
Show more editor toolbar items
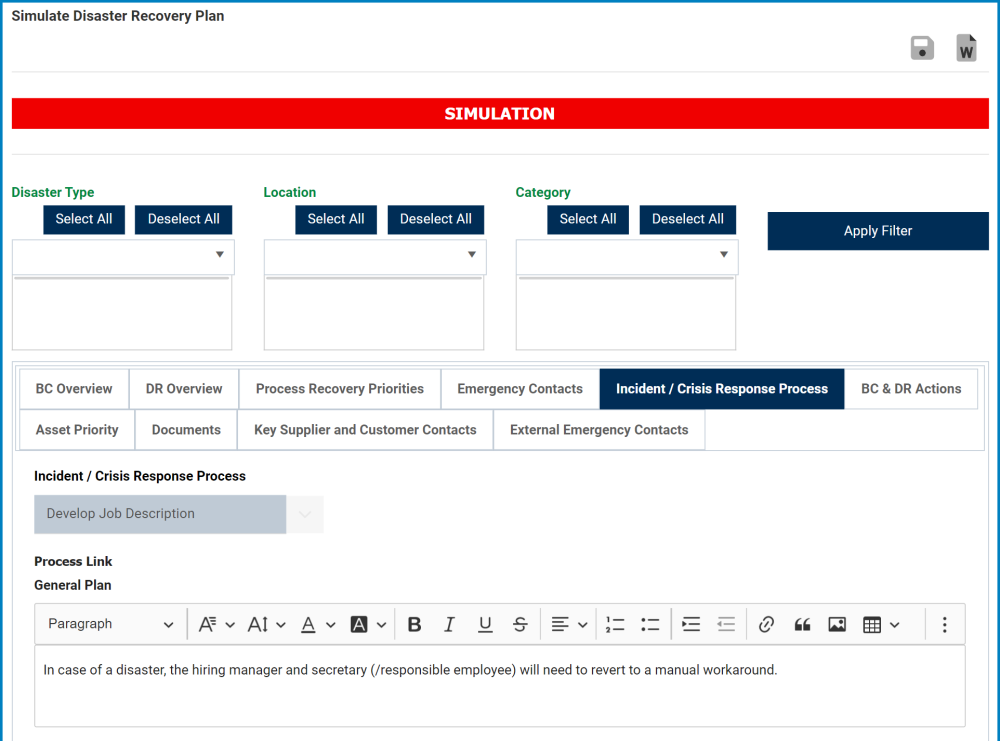pos(945,624)
